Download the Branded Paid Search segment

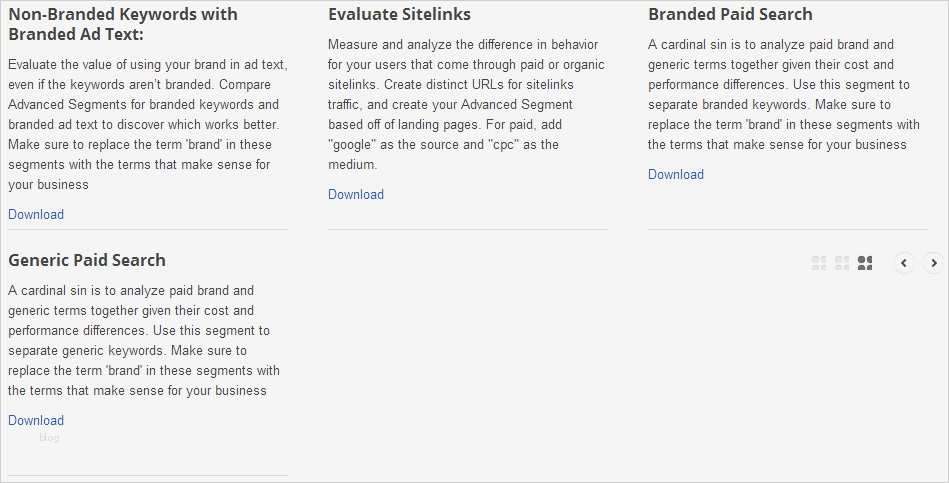(x=676, y=174)
